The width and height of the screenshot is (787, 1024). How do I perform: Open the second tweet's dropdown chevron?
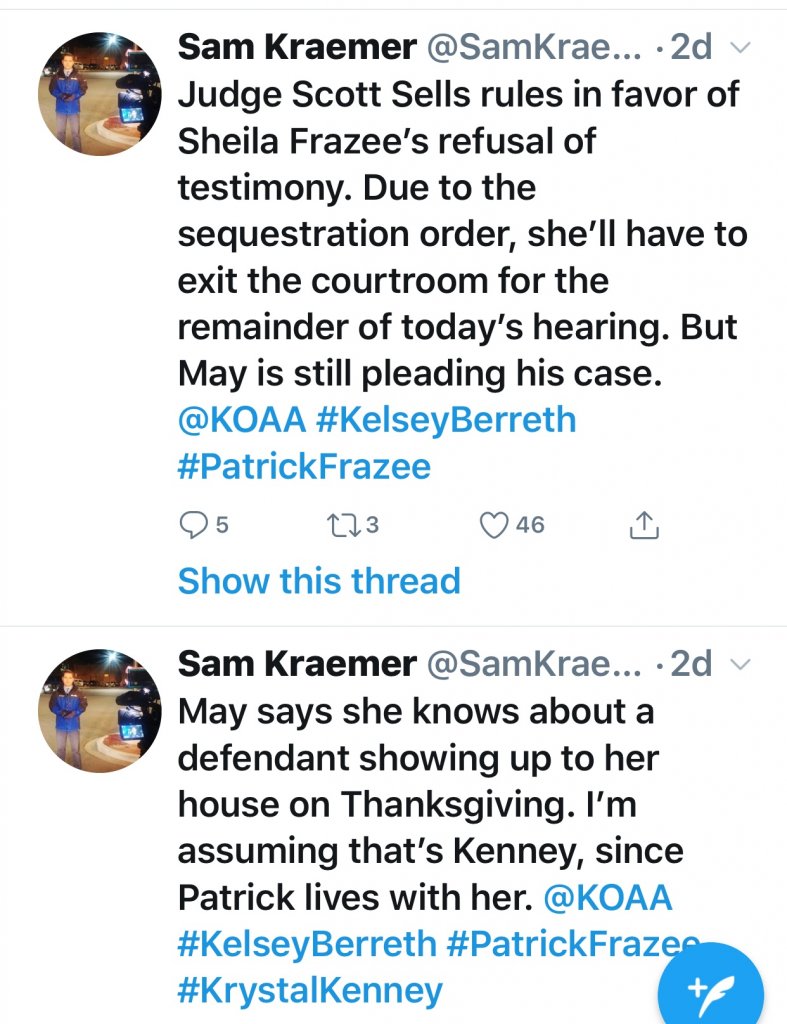pos(741,664)
